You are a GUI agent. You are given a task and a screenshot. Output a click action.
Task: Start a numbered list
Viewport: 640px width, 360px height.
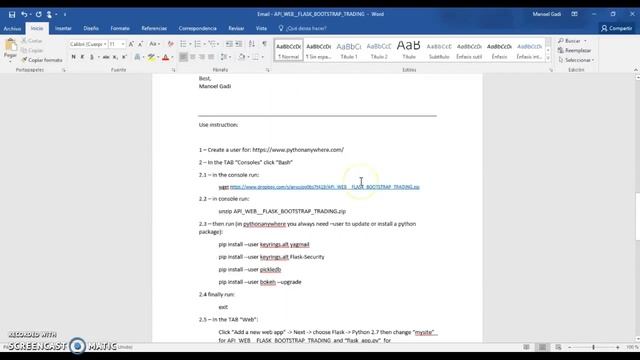(x=198, y=44)
